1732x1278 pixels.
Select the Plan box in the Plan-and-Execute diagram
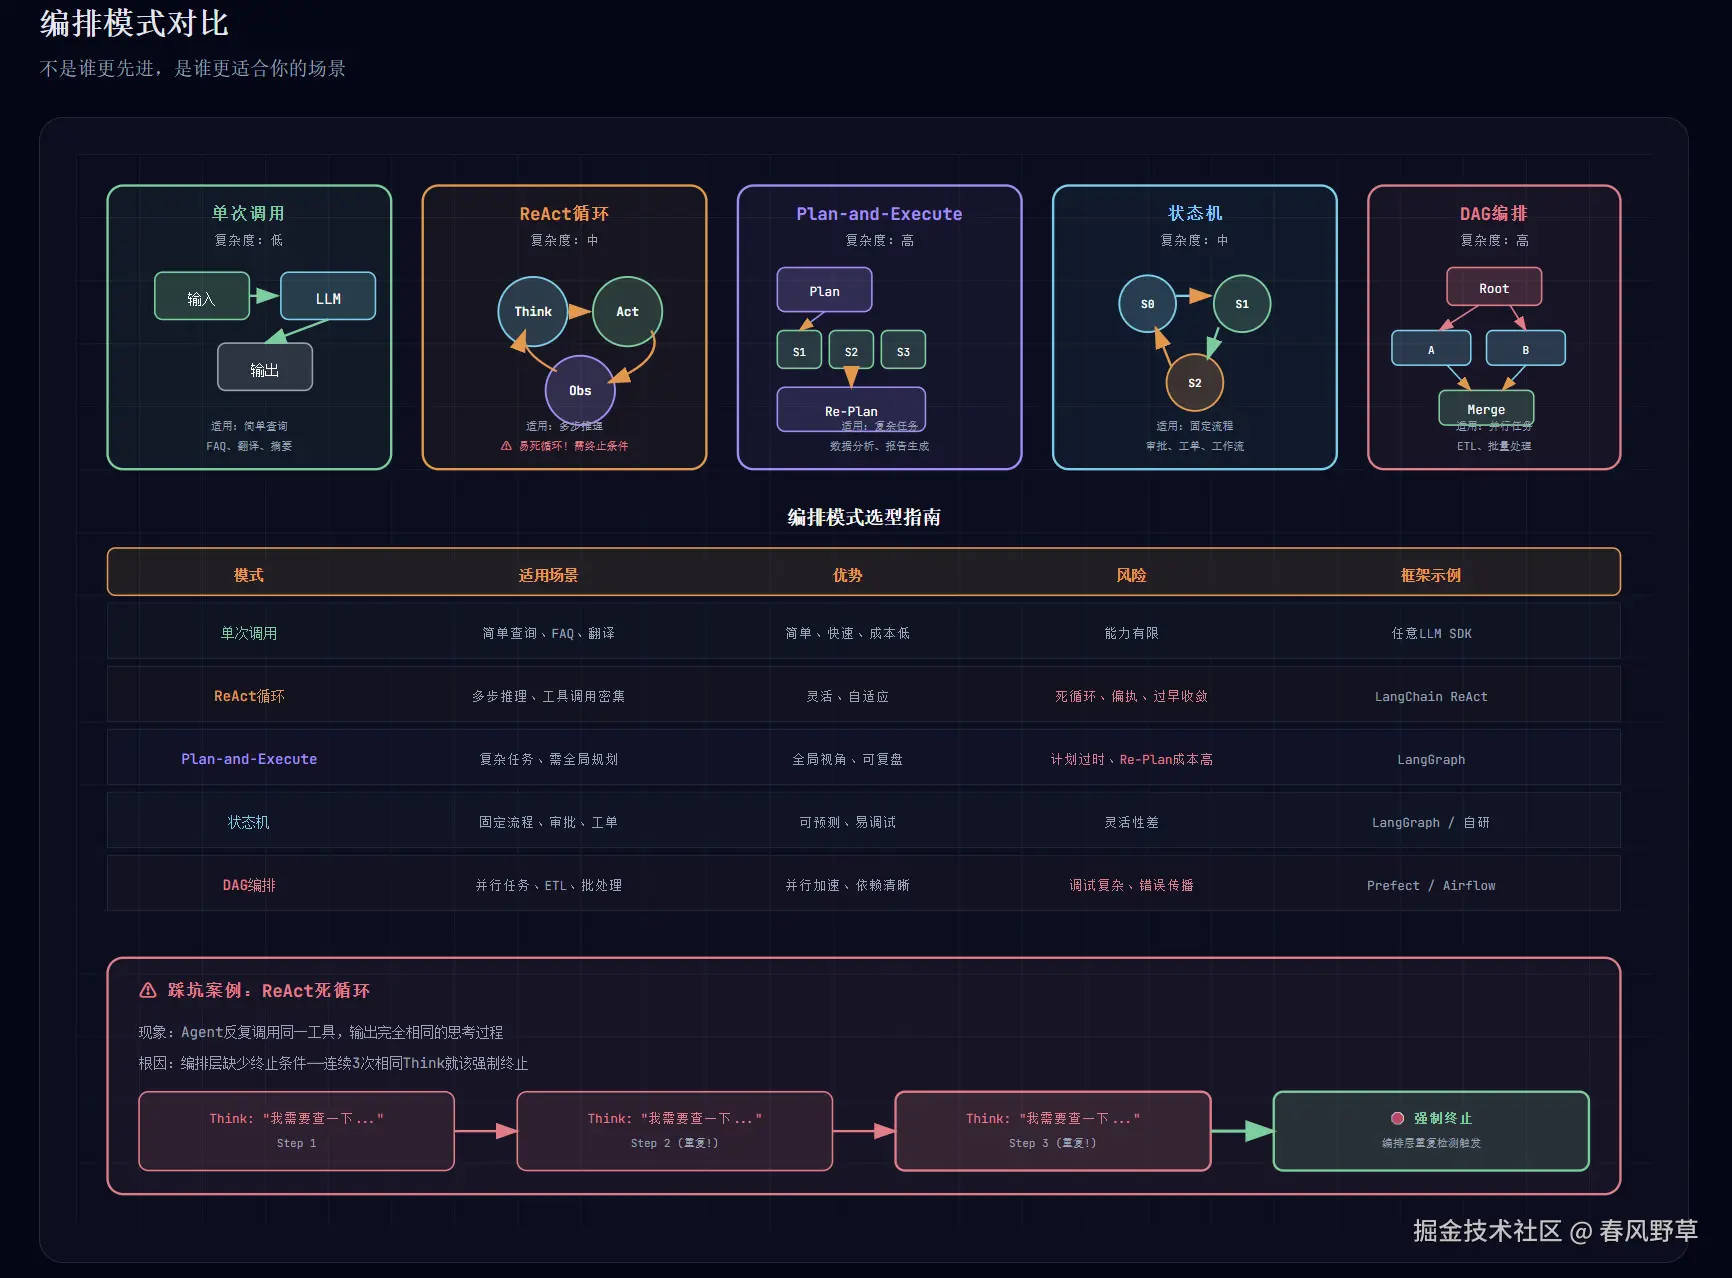[825, 290]
